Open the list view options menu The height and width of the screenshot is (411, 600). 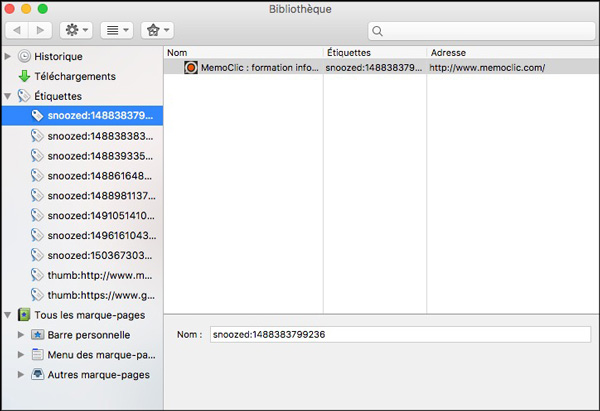tap(116, 31)
